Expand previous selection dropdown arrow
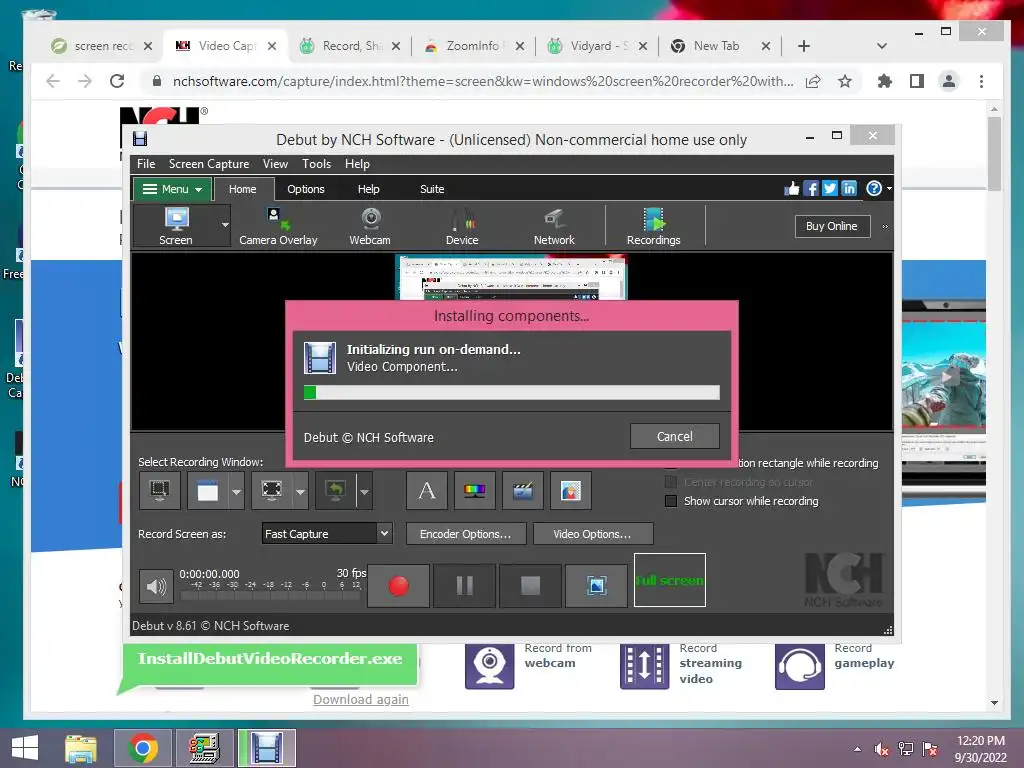 point(364,490)
